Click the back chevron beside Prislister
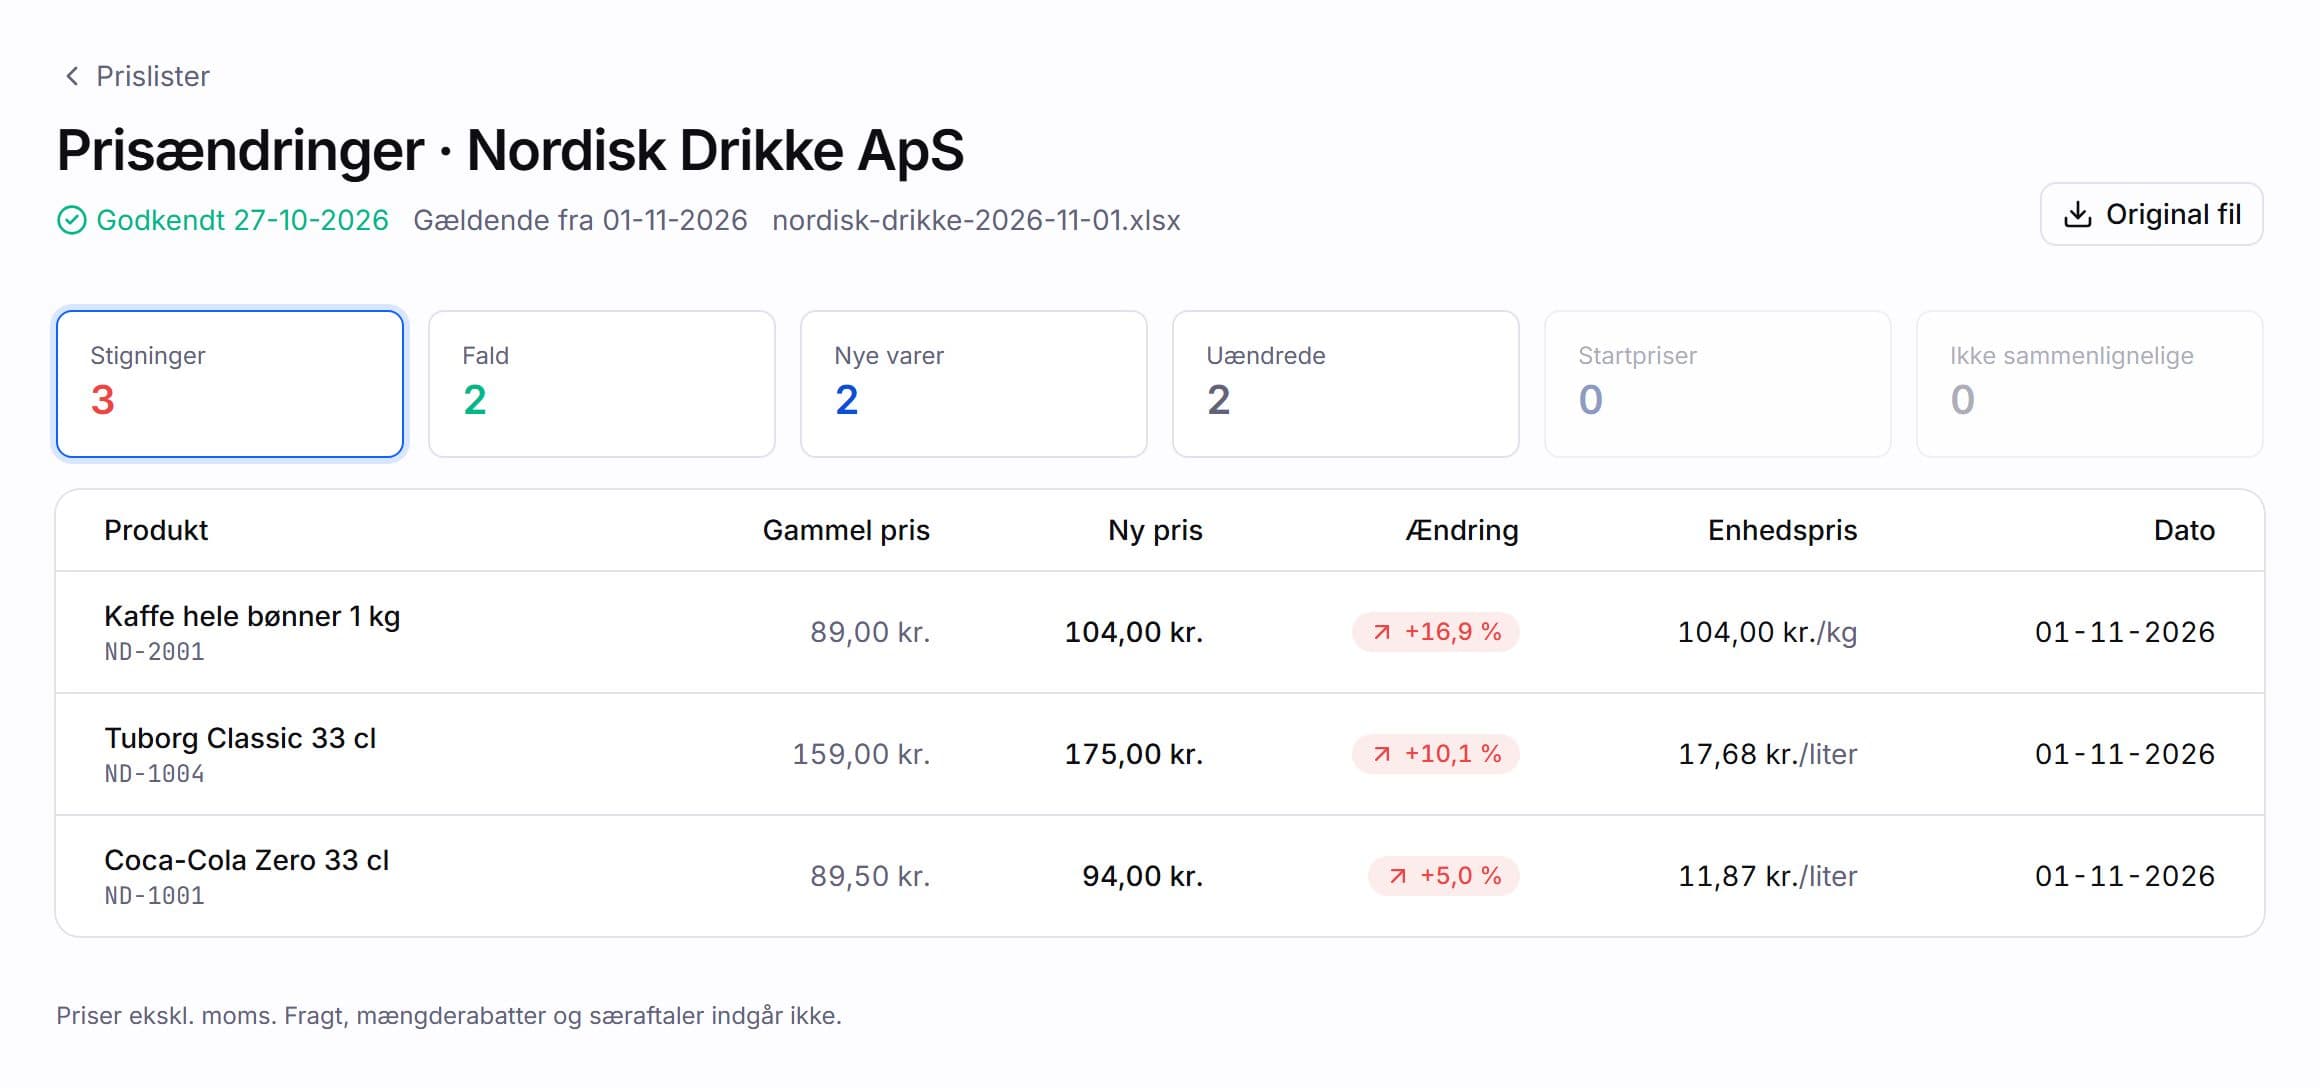 coord(72,76)
